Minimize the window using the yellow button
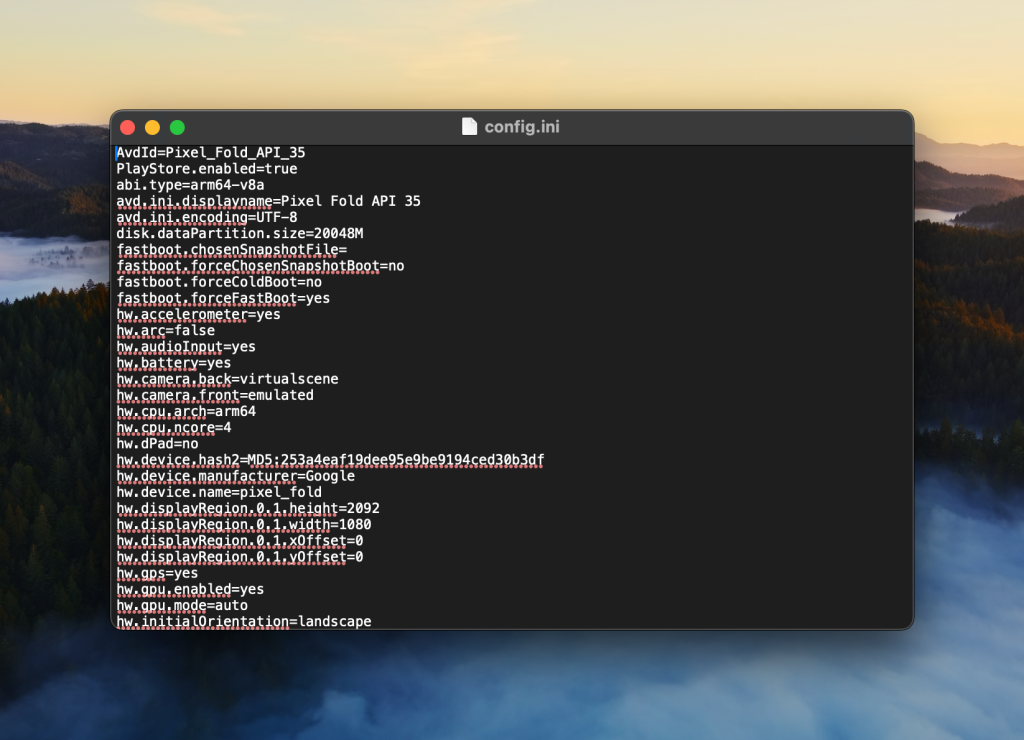Screen dimensions: 1024x740 153,127
